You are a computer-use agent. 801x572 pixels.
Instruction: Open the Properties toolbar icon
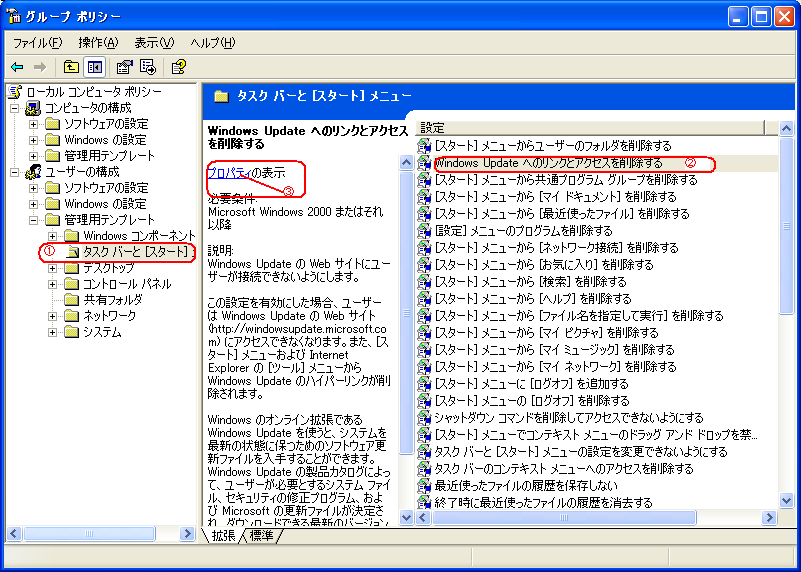point(124,67)
